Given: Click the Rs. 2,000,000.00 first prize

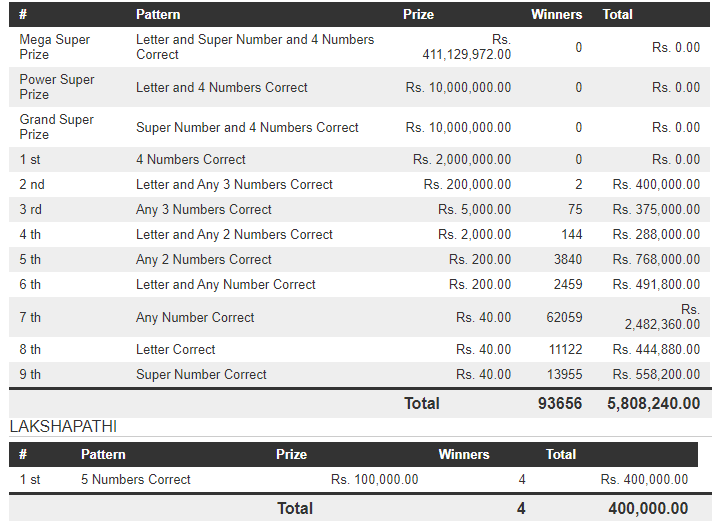Looking at the screenshot, I should pos(462,159).
